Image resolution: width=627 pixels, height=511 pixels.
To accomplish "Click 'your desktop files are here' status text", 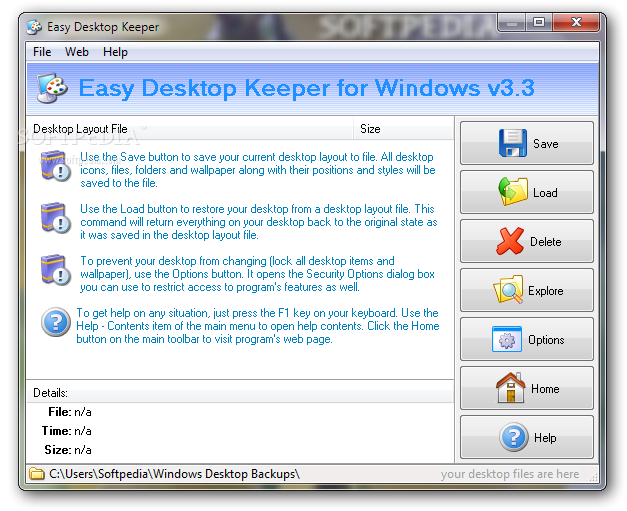I will tap(510, 474).
